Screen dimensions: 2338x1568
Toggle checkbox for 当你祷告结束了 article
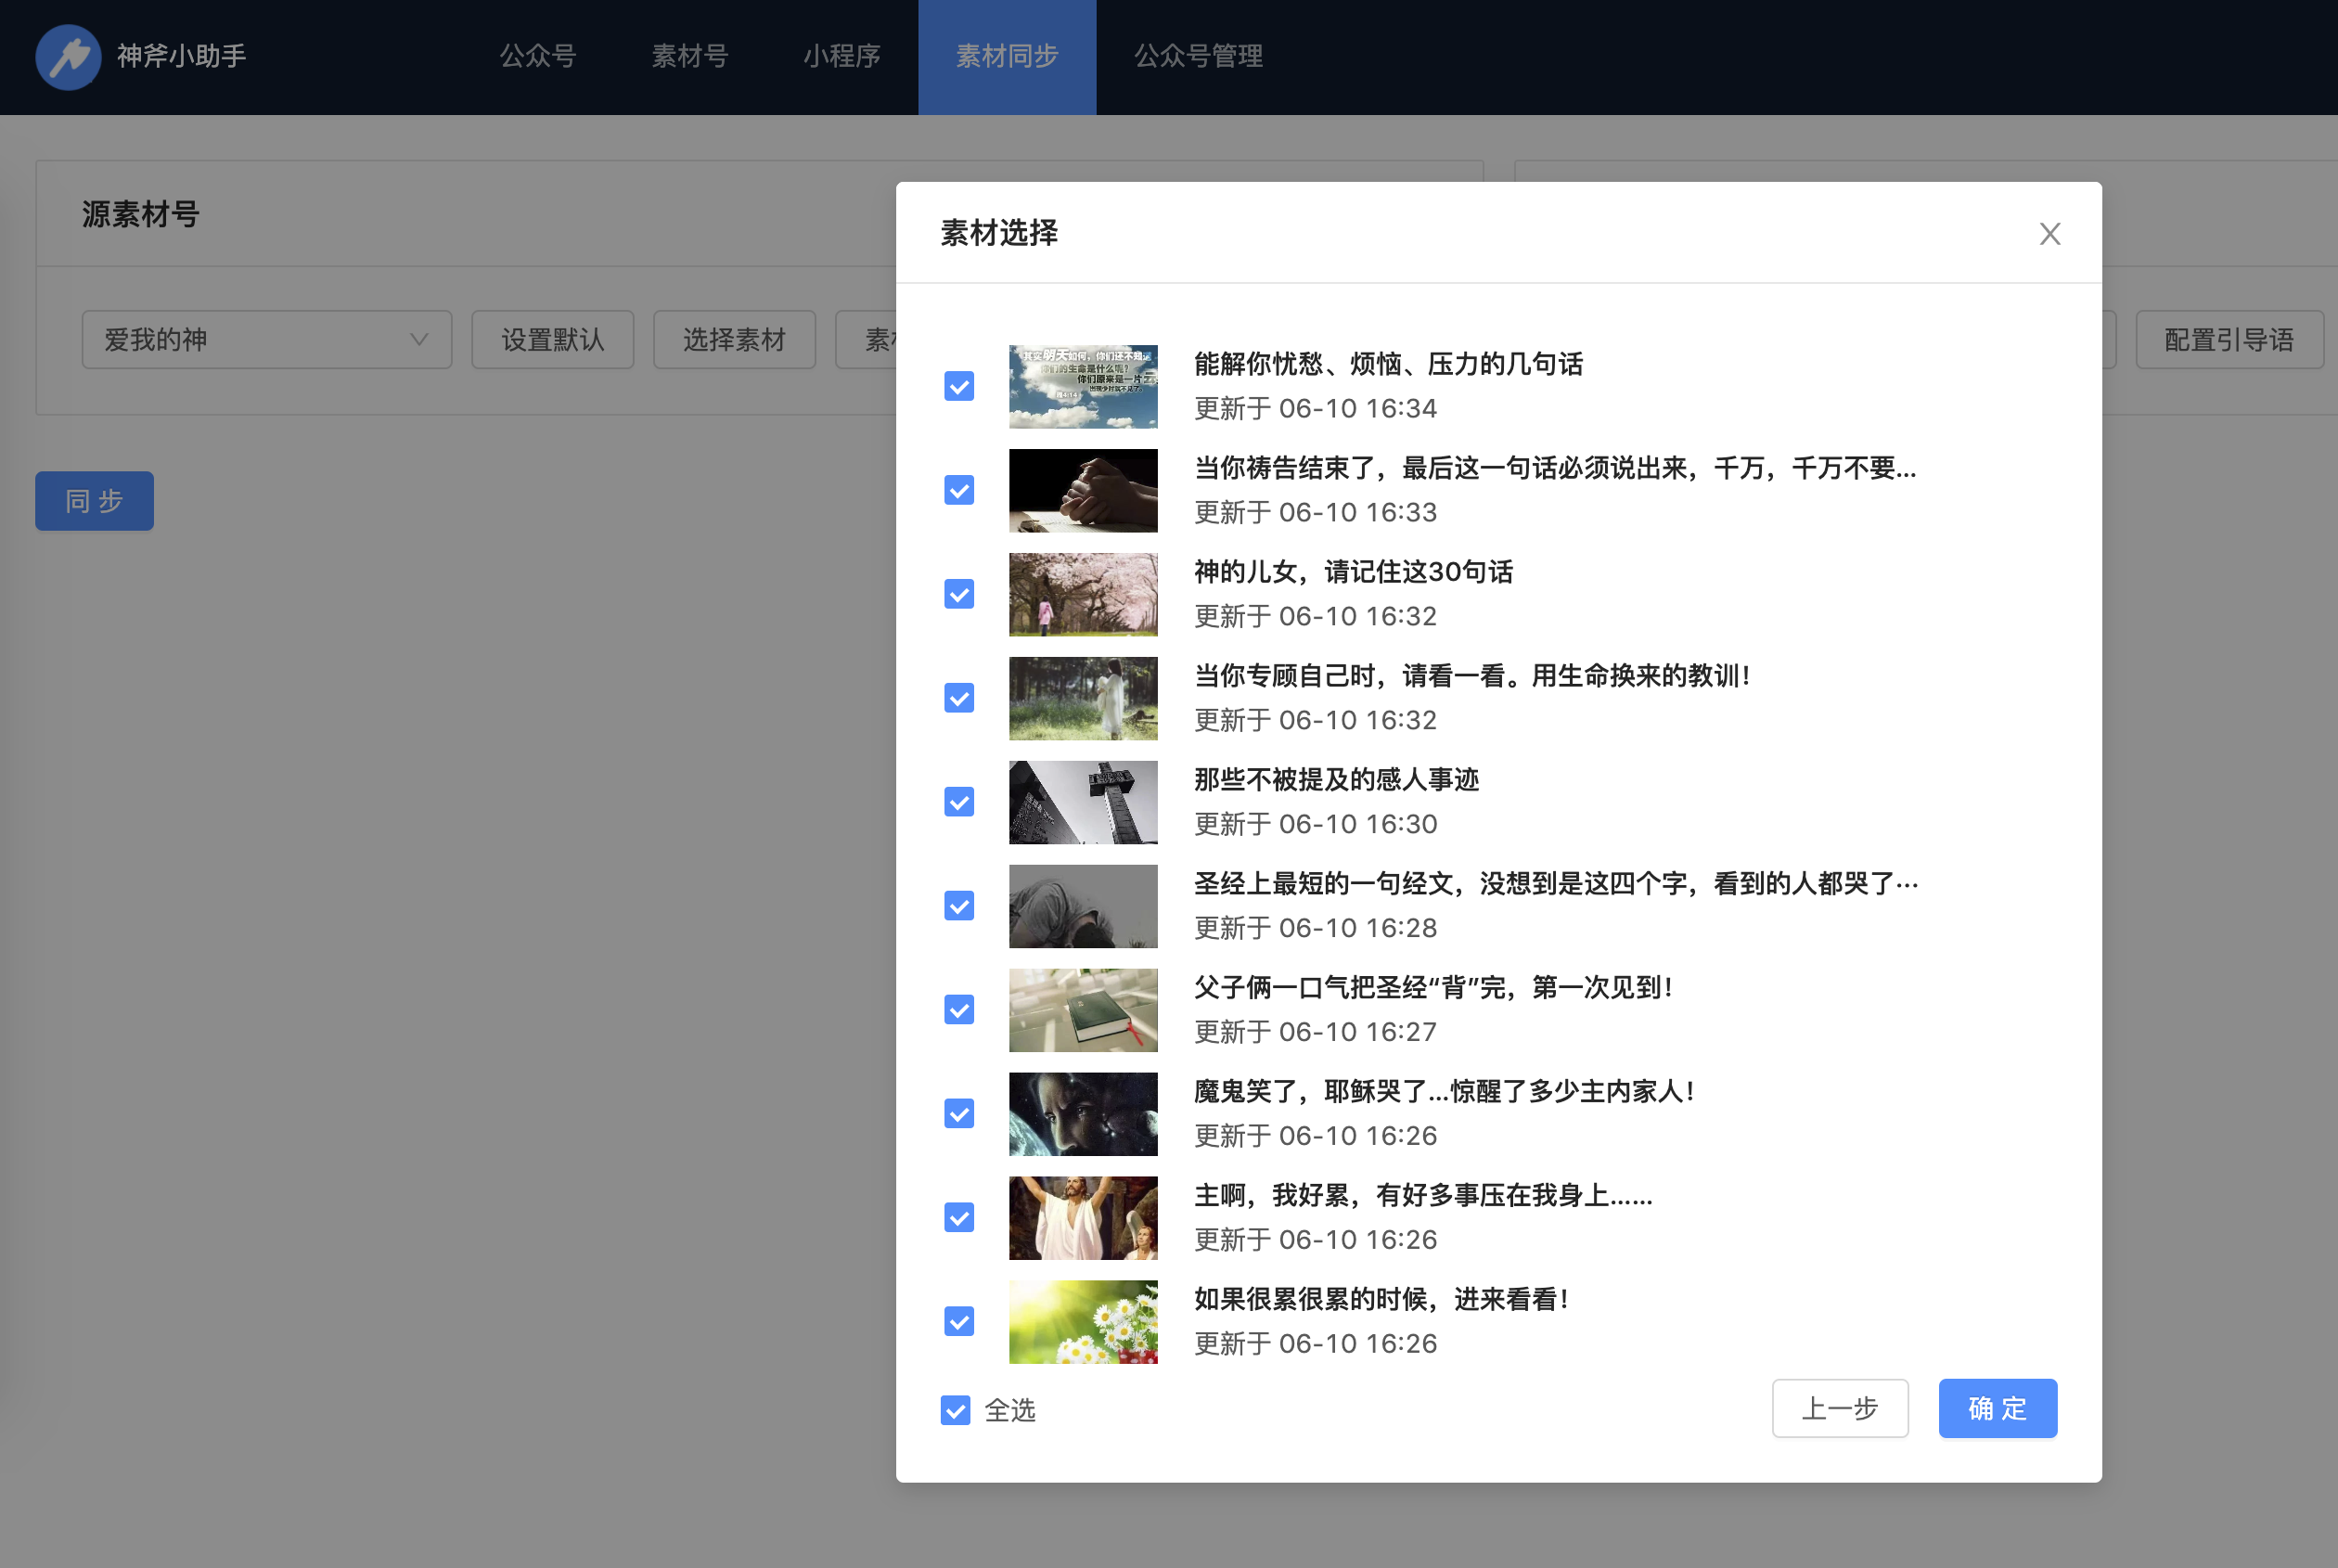point(959,491)
